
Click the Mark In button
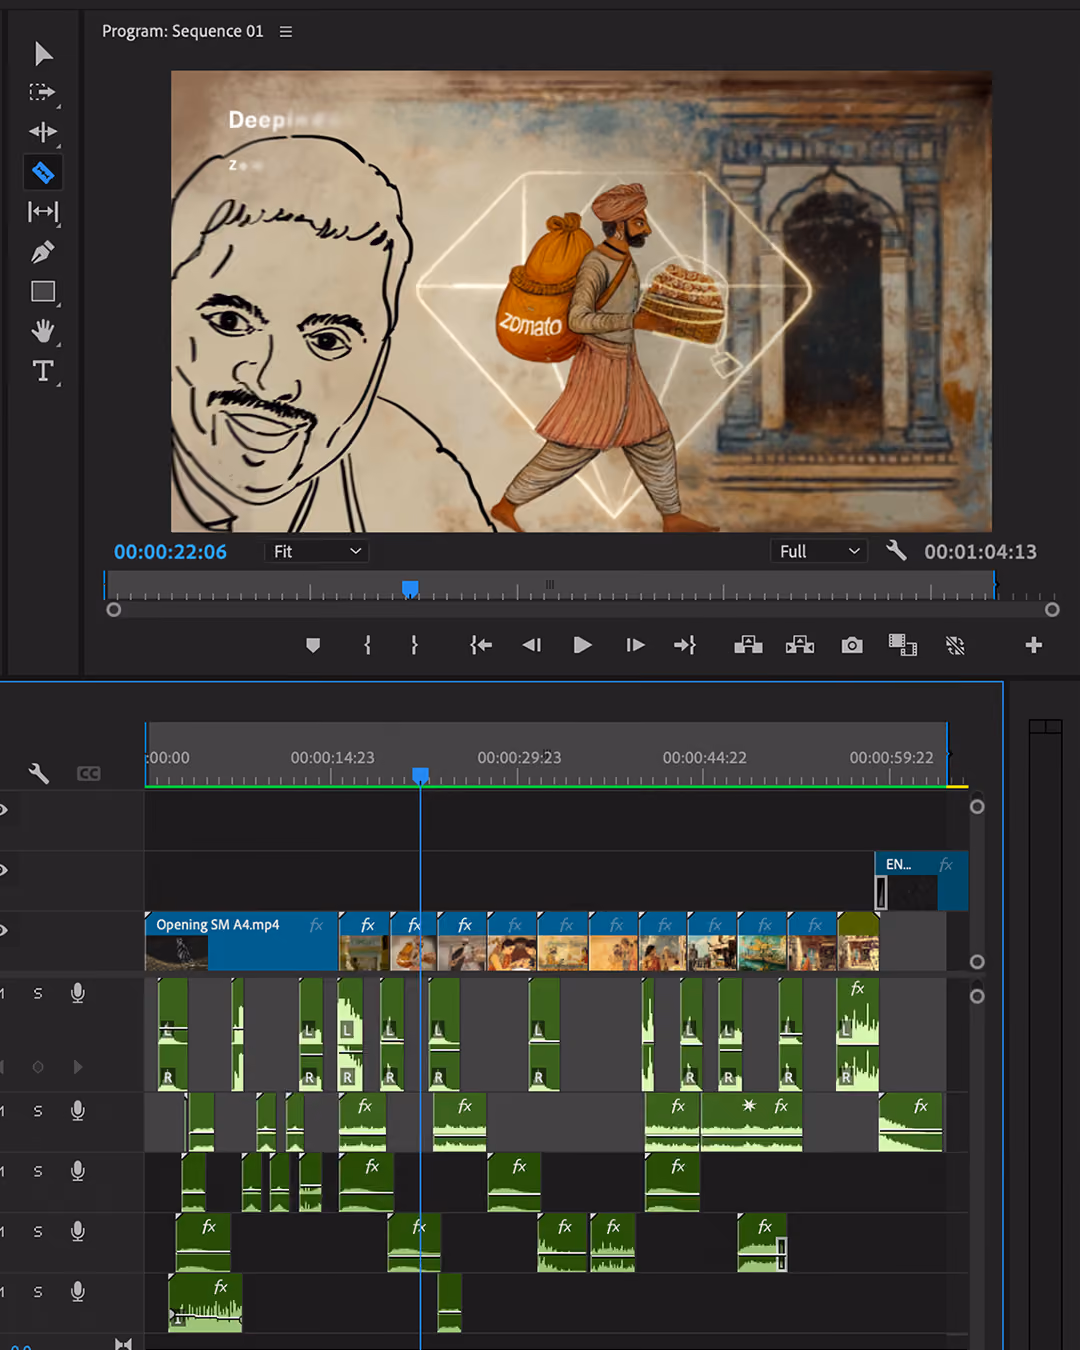[368, 646]
